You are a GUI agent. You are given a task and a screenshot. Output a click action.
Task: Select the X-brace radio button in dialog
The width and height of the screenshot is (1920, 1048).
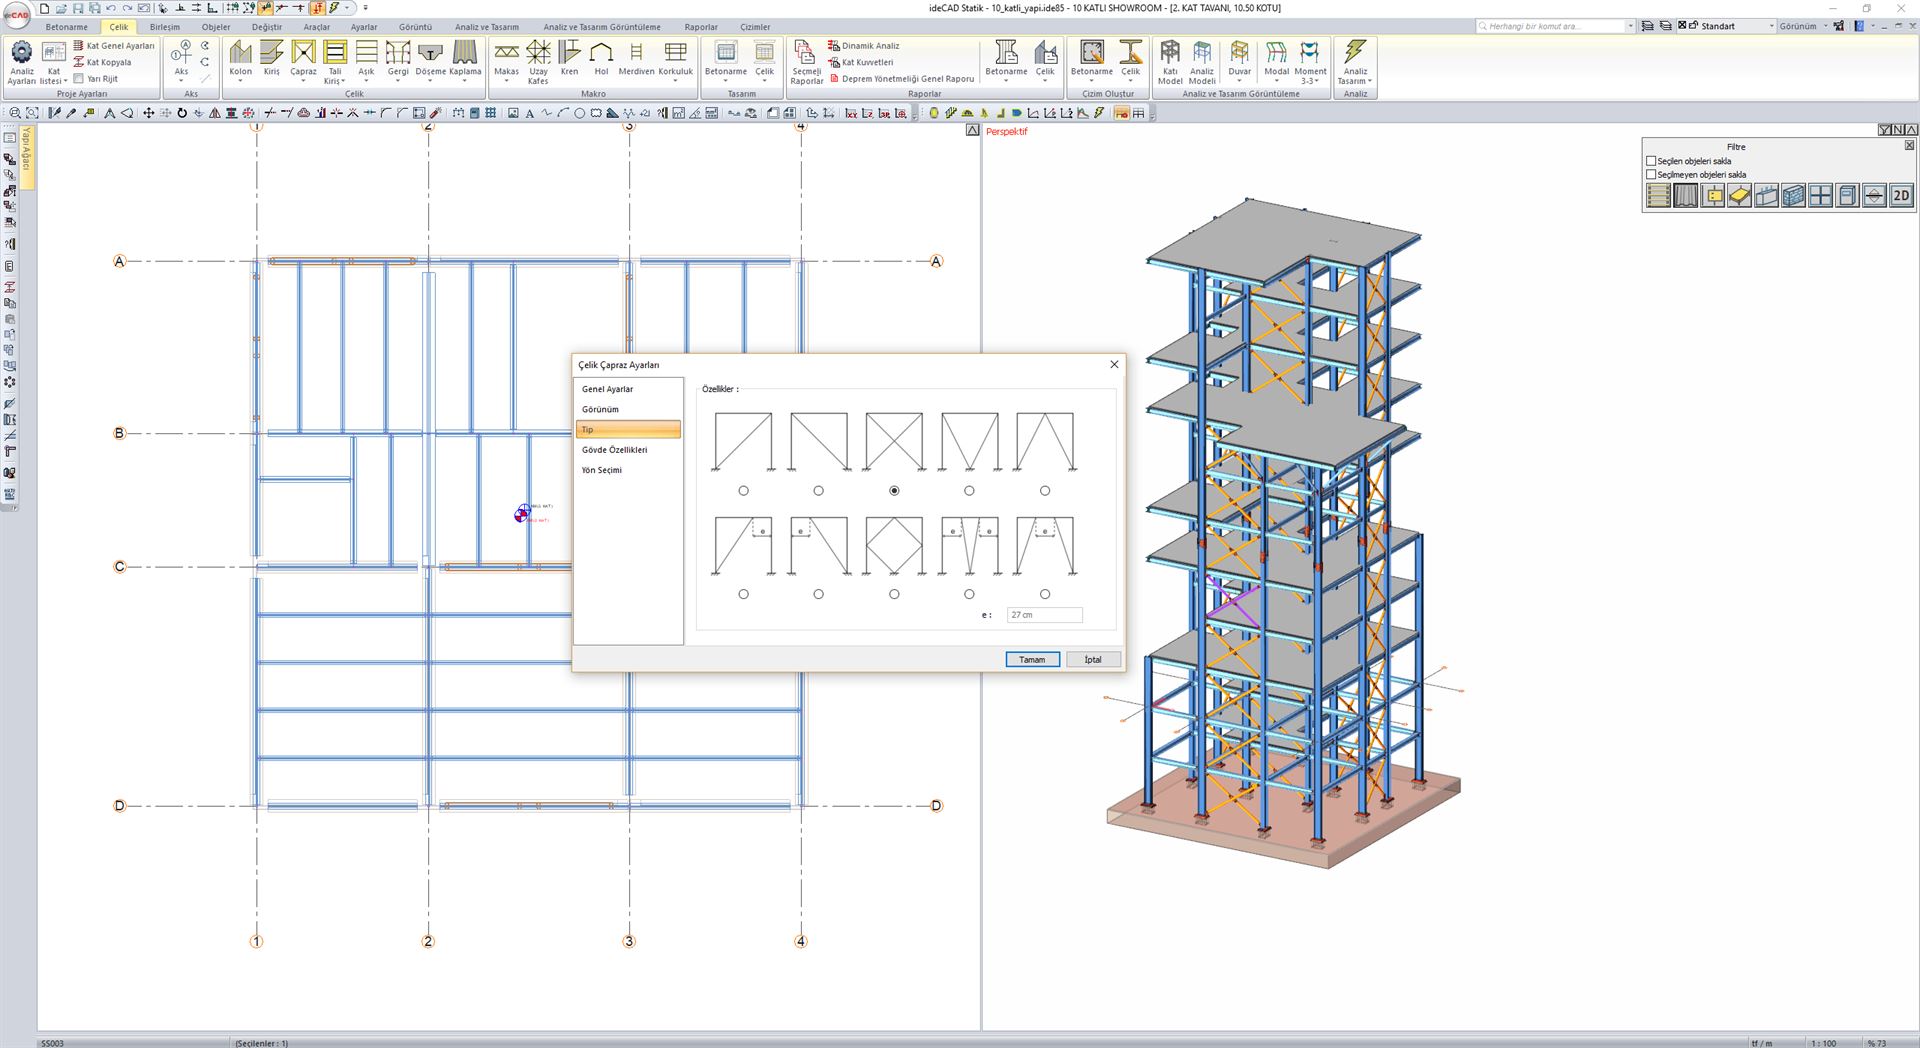click(x=894, y=490)
